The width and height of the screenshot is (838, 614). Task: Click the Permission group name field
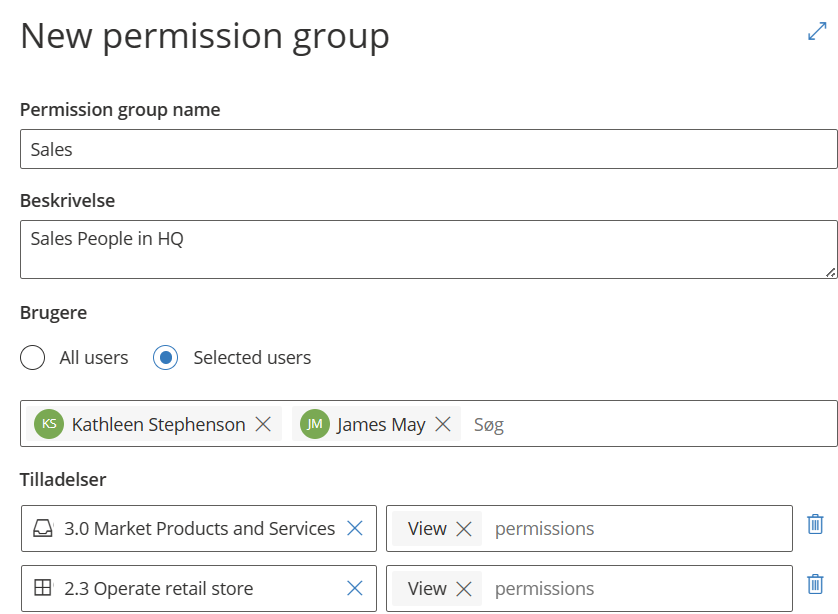[x=428, y=150]
